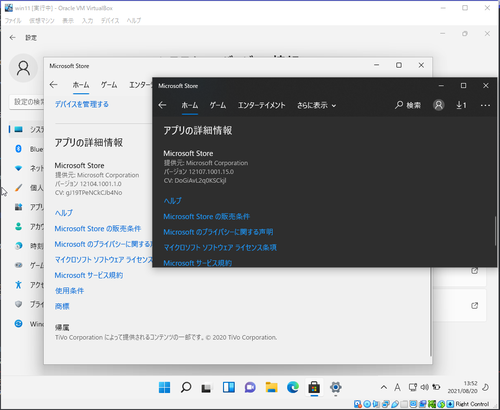Select ゲーム tab in light Store
The height and width of the screenshot is (410, 500).
pos(109,85)
